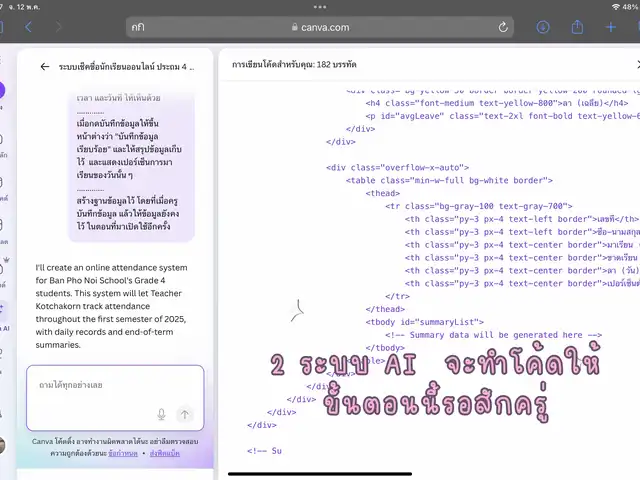
Task: Open a new Safari tab with plus
Action: point(610,27)
